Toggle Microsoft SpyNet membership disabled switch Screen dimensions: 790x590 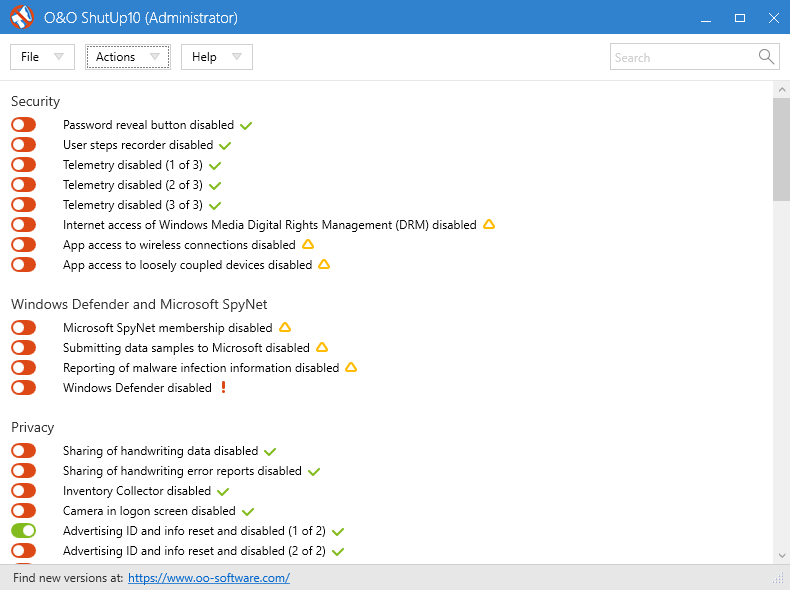pos(24,327)
